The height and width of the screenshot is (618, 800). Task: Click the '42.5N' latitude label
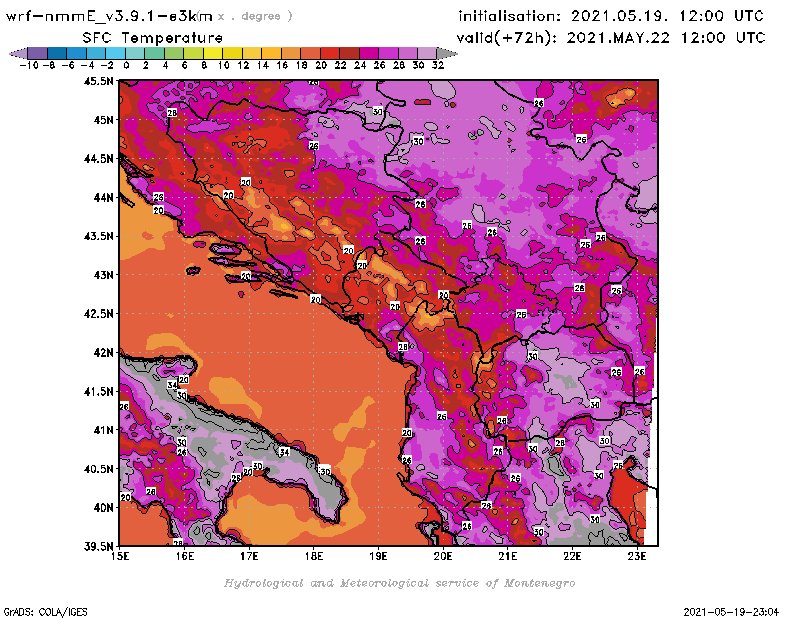(98, 314)
